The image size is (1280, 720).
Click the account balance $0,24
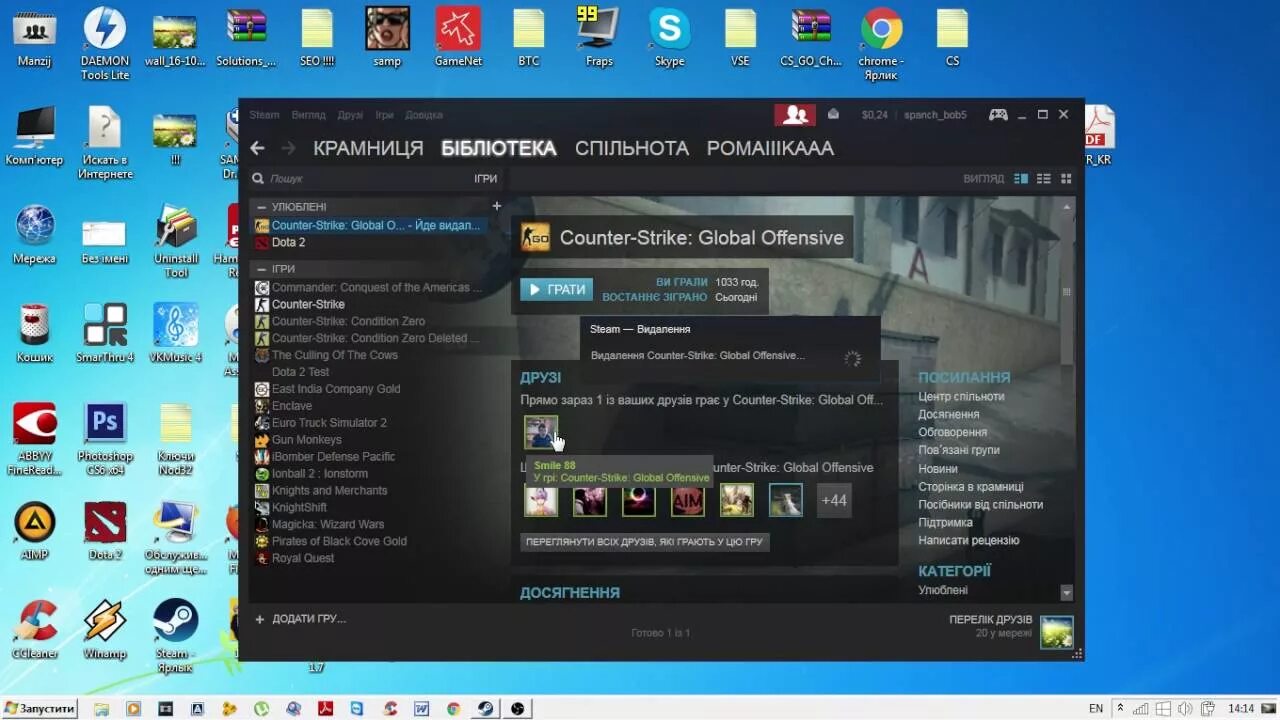tap(874, 115)
